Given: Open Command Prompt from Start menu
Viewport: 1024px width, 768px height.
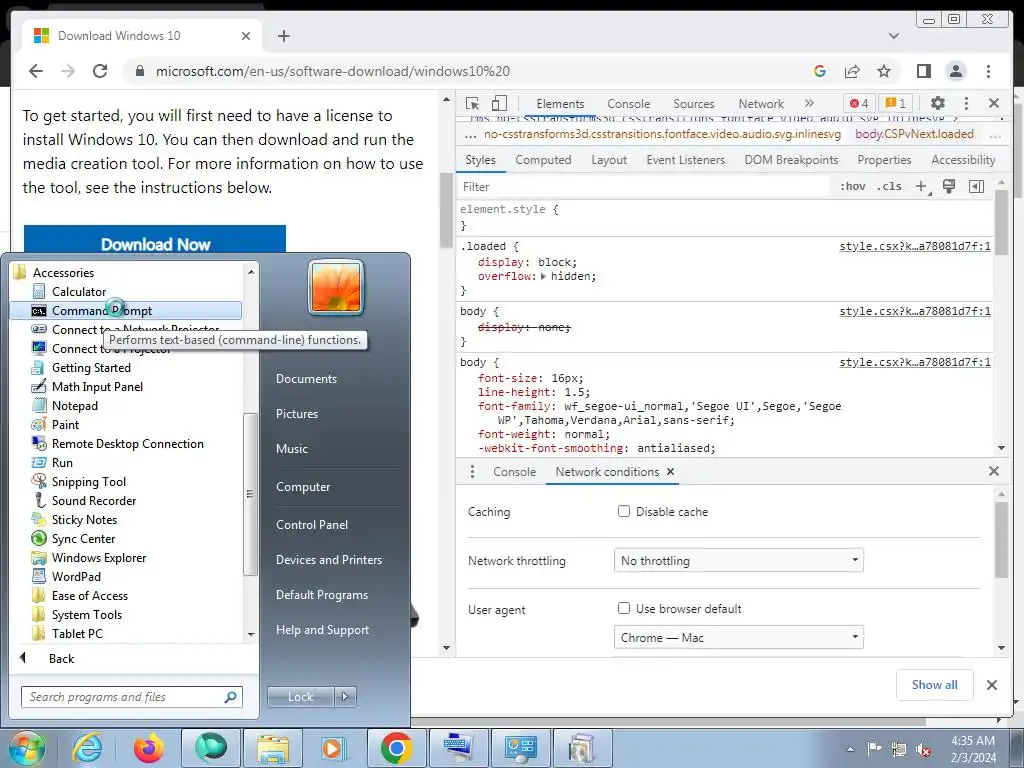Looking at the screenshot, I should [126, 311].
